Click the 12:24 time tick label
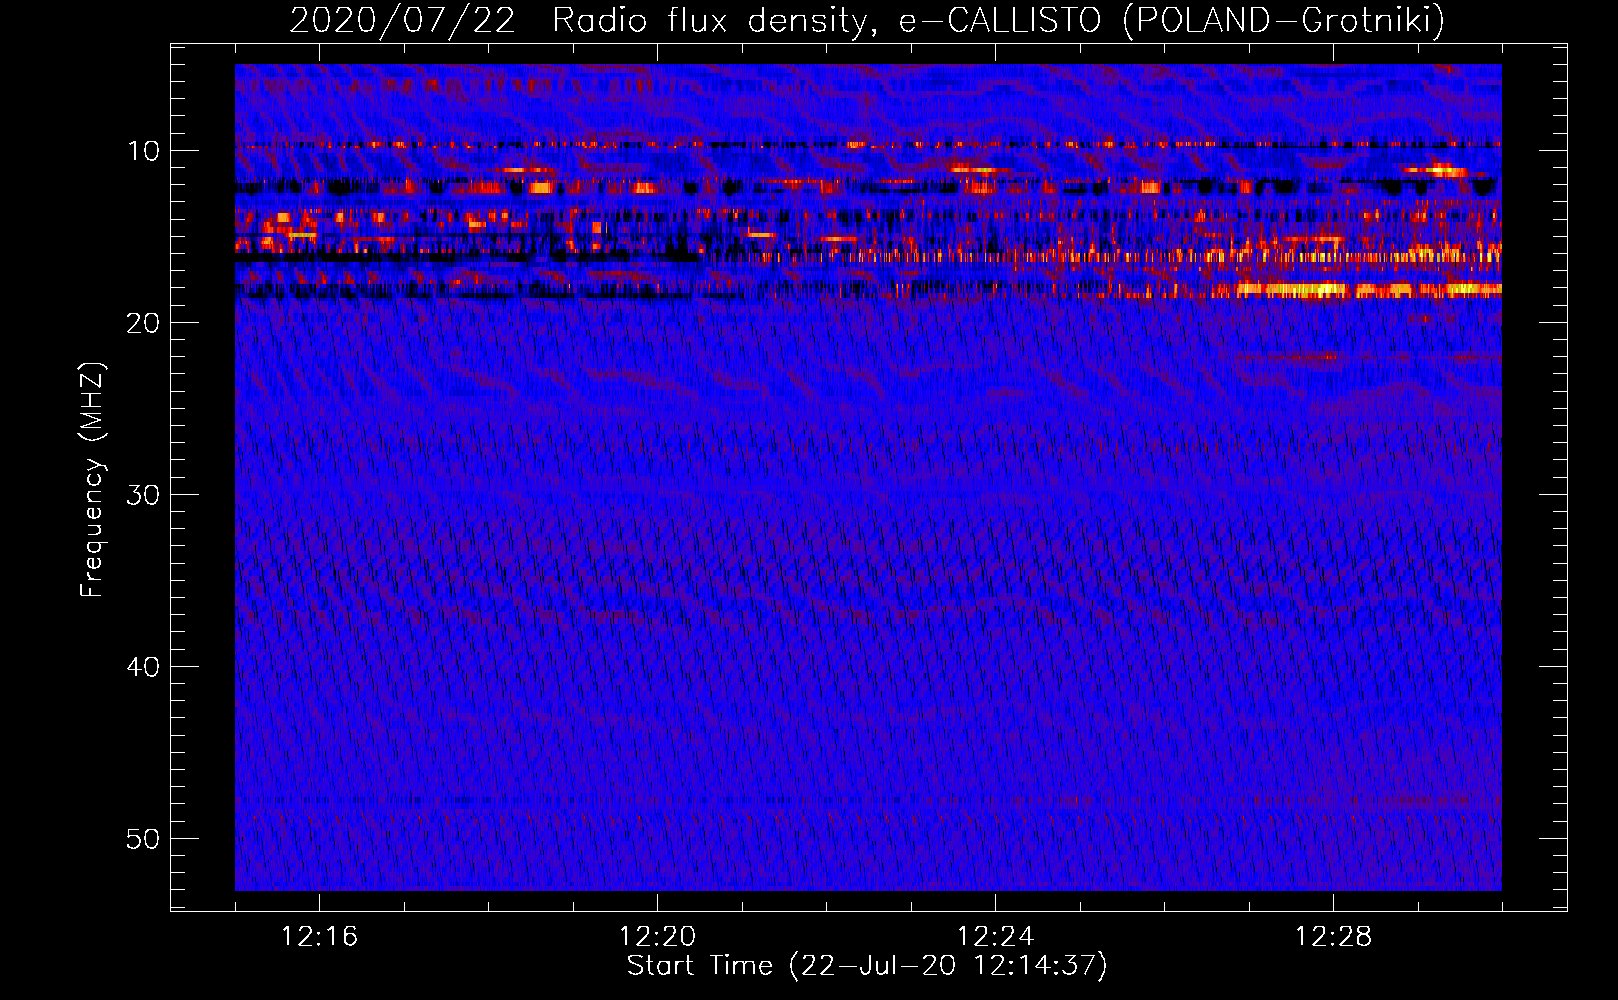Image resolution: width=1618 pixels, height=1000 pixels. [x=995, y=937]
